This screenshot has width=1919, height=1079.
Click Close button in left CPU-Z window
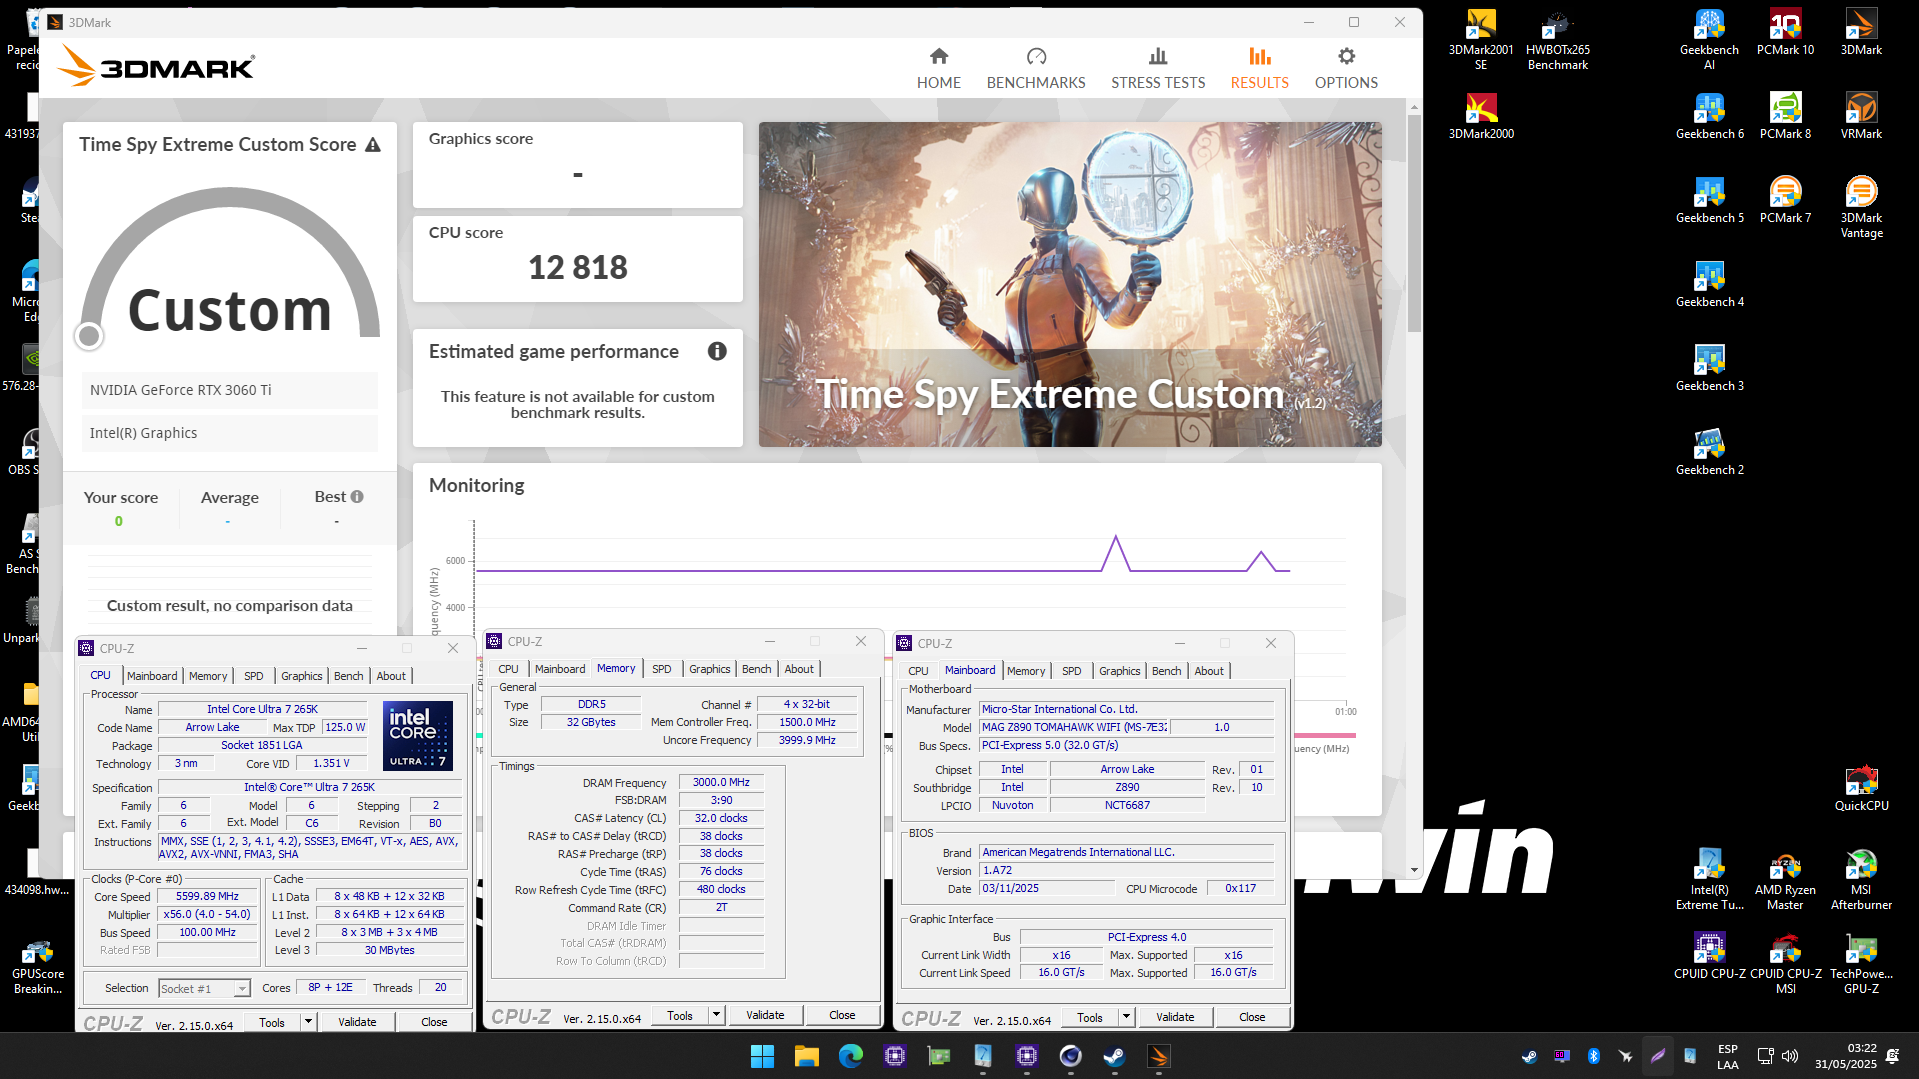(x=434, y=1022)
